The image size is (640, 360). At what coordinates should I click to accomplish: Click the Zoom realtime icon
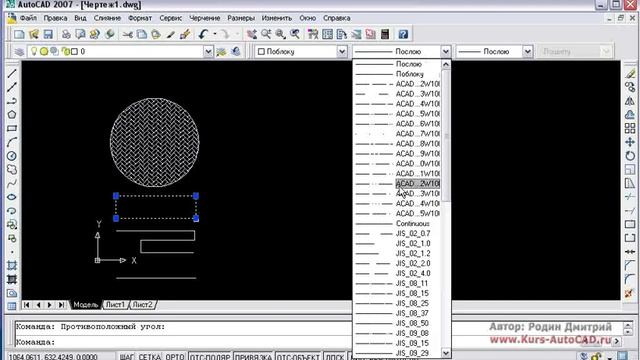266,34
